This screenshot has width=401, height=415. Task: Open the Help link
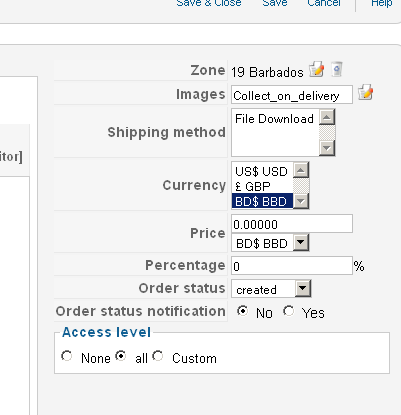(x=381, y=3)
